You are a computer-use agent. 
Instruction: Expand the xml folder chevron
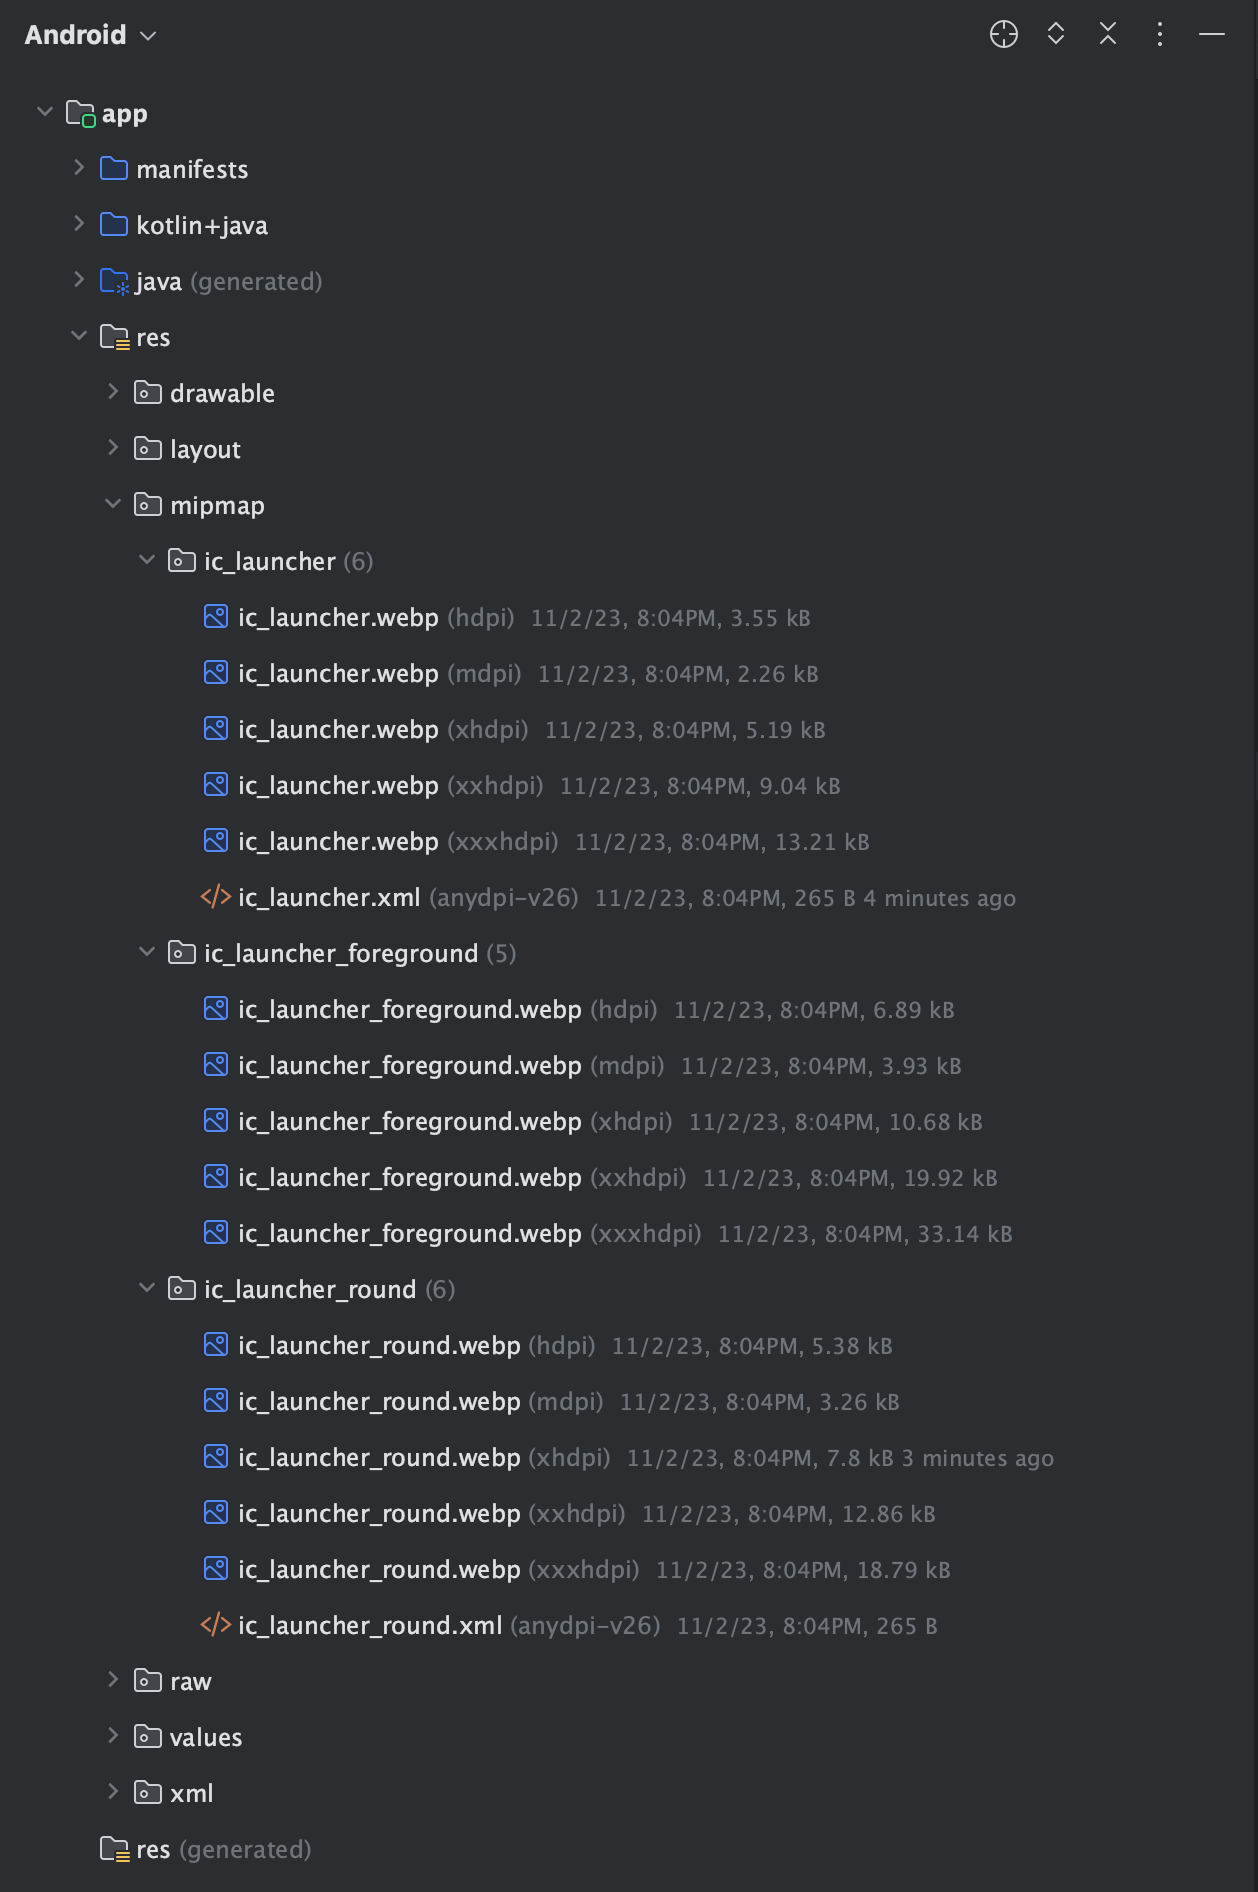click(x=112, y=1792)
